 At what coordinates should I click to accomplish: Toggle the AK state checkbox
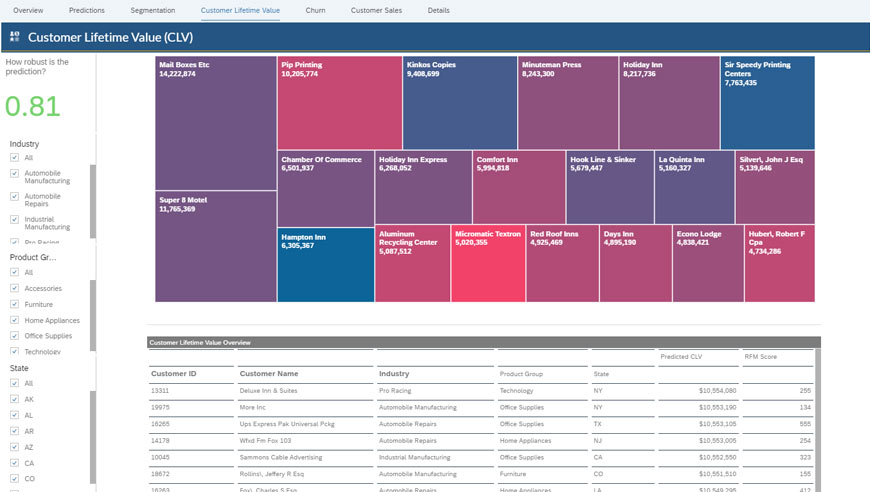[15, 399]
